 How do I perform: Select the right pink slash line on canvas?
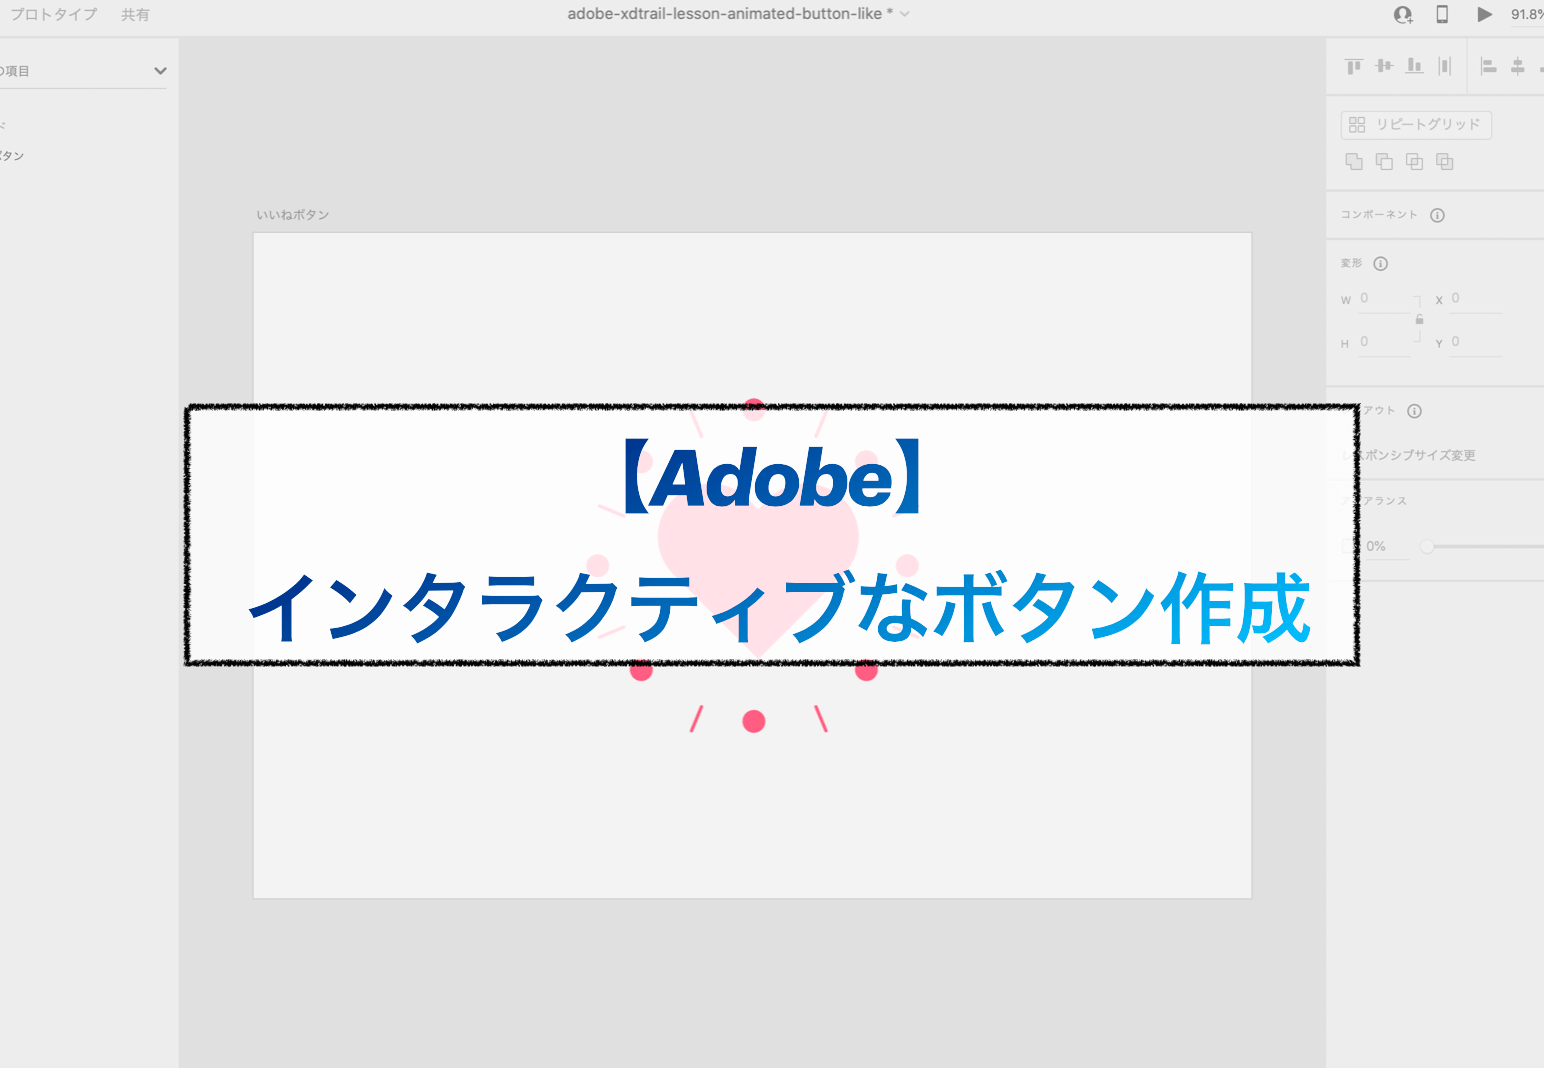point(821,718)
